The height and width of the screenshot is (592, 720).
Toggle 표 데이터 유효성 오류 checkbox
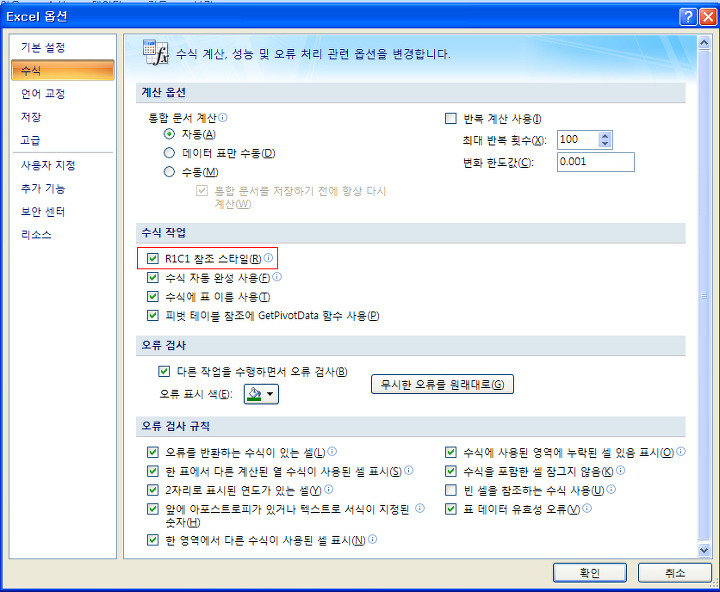pos(451,509)
